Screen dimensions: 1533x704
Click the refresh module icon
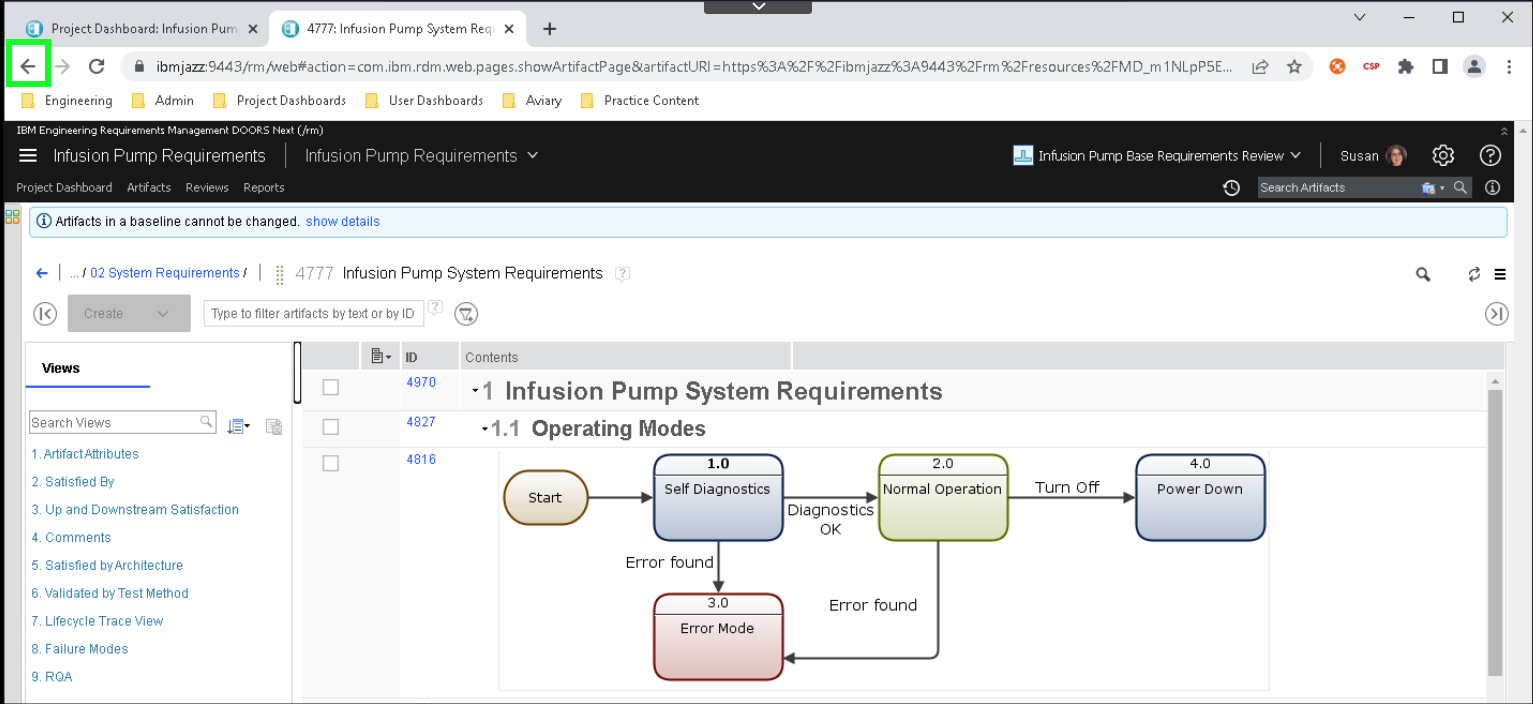tap(1474, 274)
